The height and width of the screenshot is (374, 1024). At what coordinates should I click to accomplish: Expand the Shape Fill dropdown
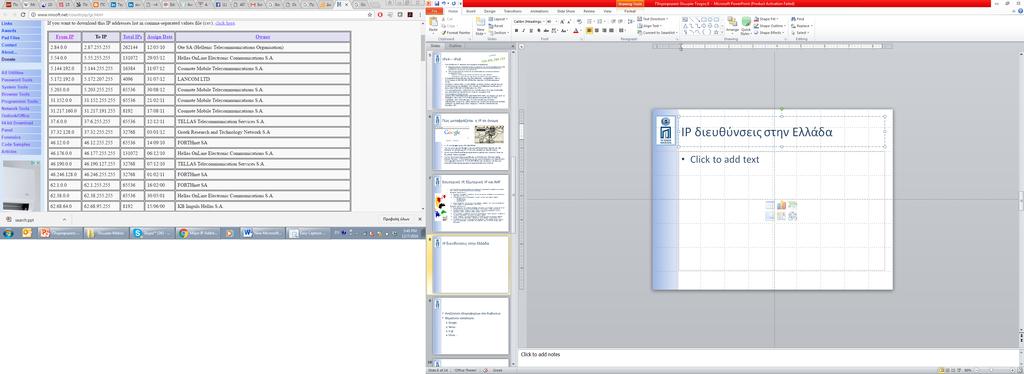766,19
